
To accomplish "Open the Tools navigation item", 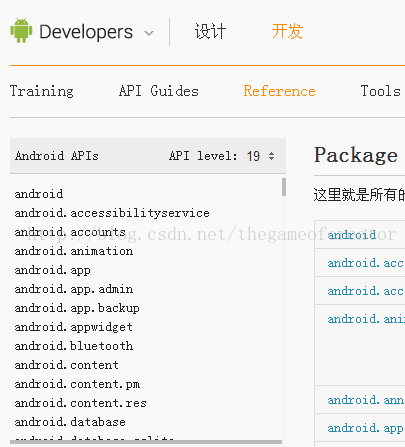I will click(380, 91).
